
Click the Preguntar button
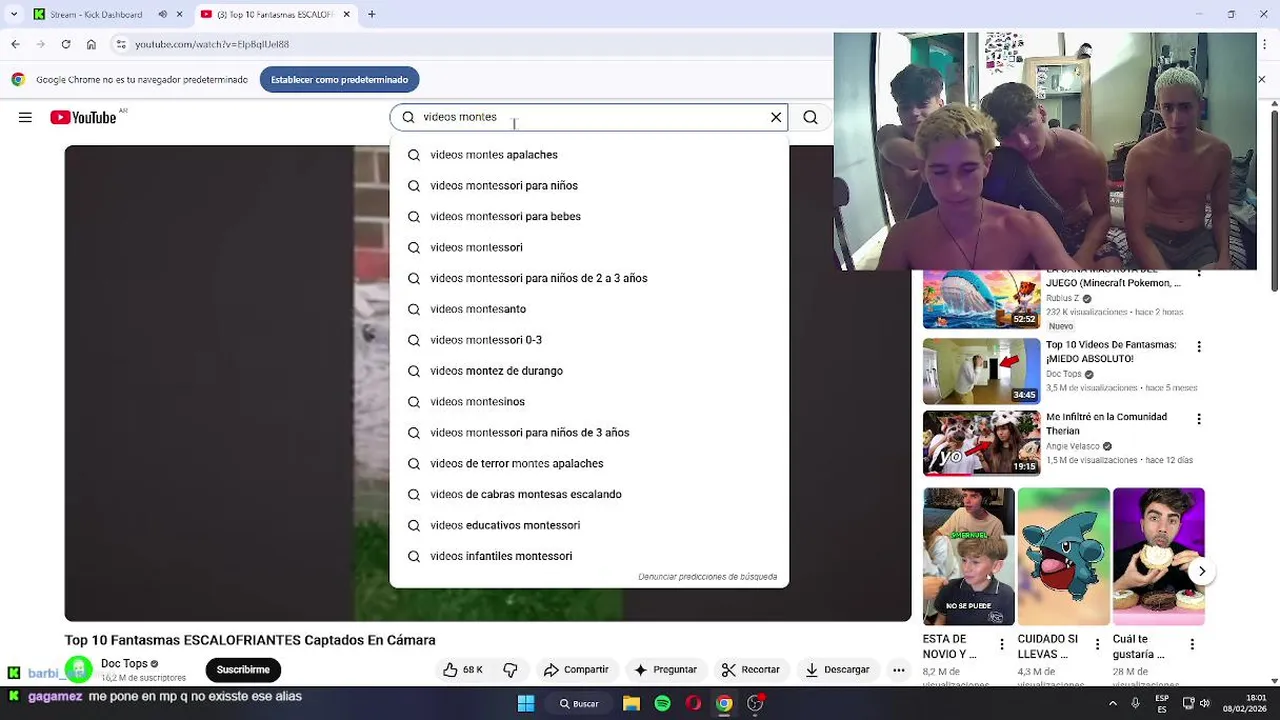click(665, 670)
